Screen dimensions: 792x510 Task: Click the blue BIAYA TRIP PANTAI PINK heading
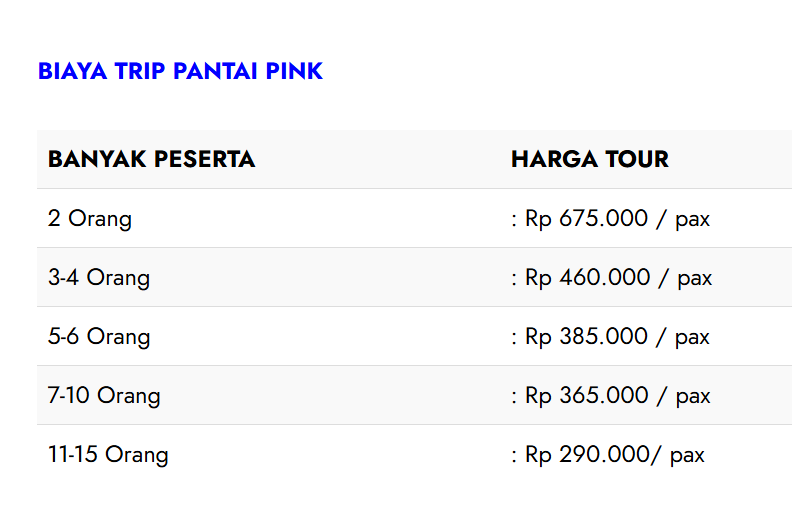coord(180,71)
